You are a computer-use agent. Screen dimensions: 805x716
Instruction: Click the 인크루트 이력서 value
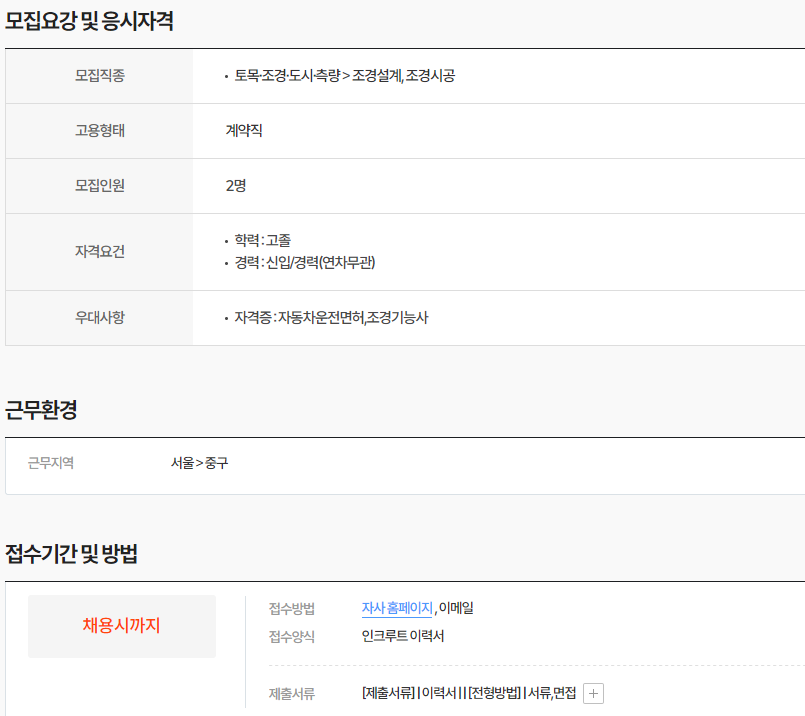403,636
